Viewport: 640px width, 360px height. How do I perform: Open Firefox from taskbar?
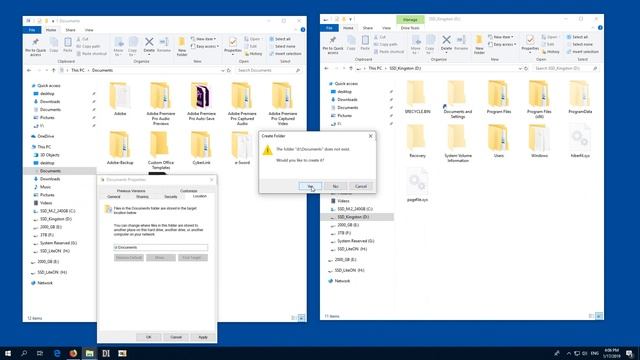(x=73, y=353)
